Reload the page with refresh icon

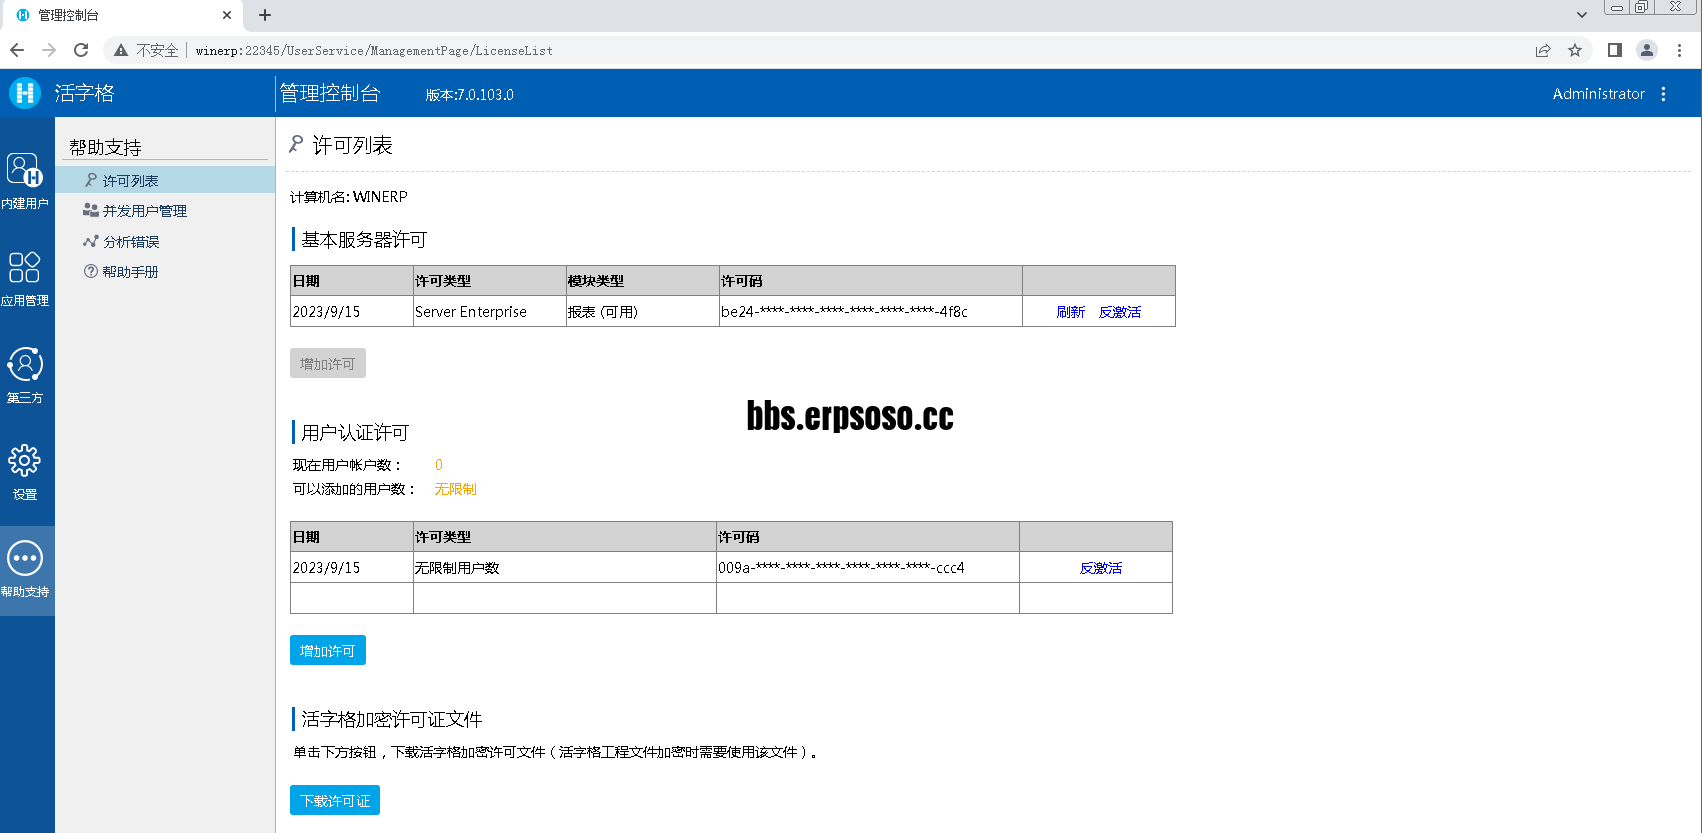(81, 50)
